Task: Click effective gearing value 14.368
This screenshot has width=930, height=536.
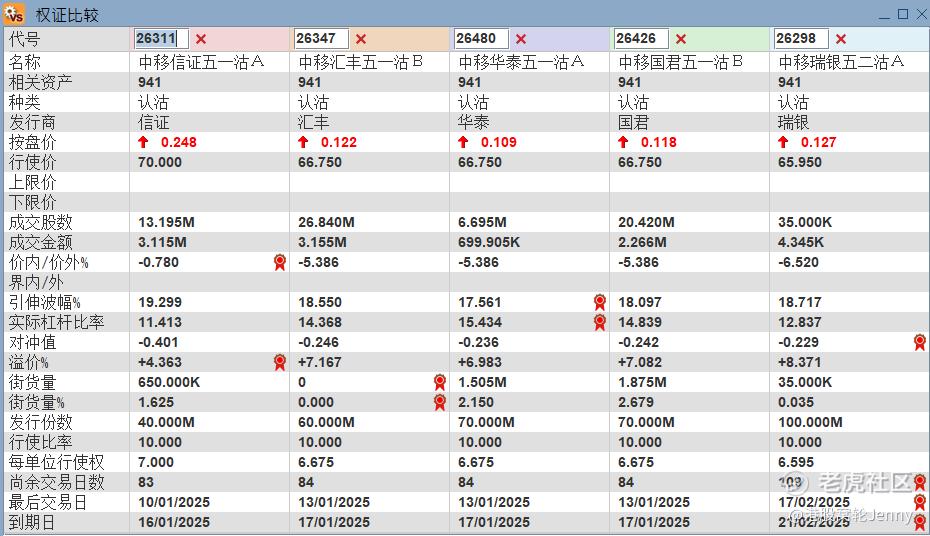Action: [x=320, y=323]
